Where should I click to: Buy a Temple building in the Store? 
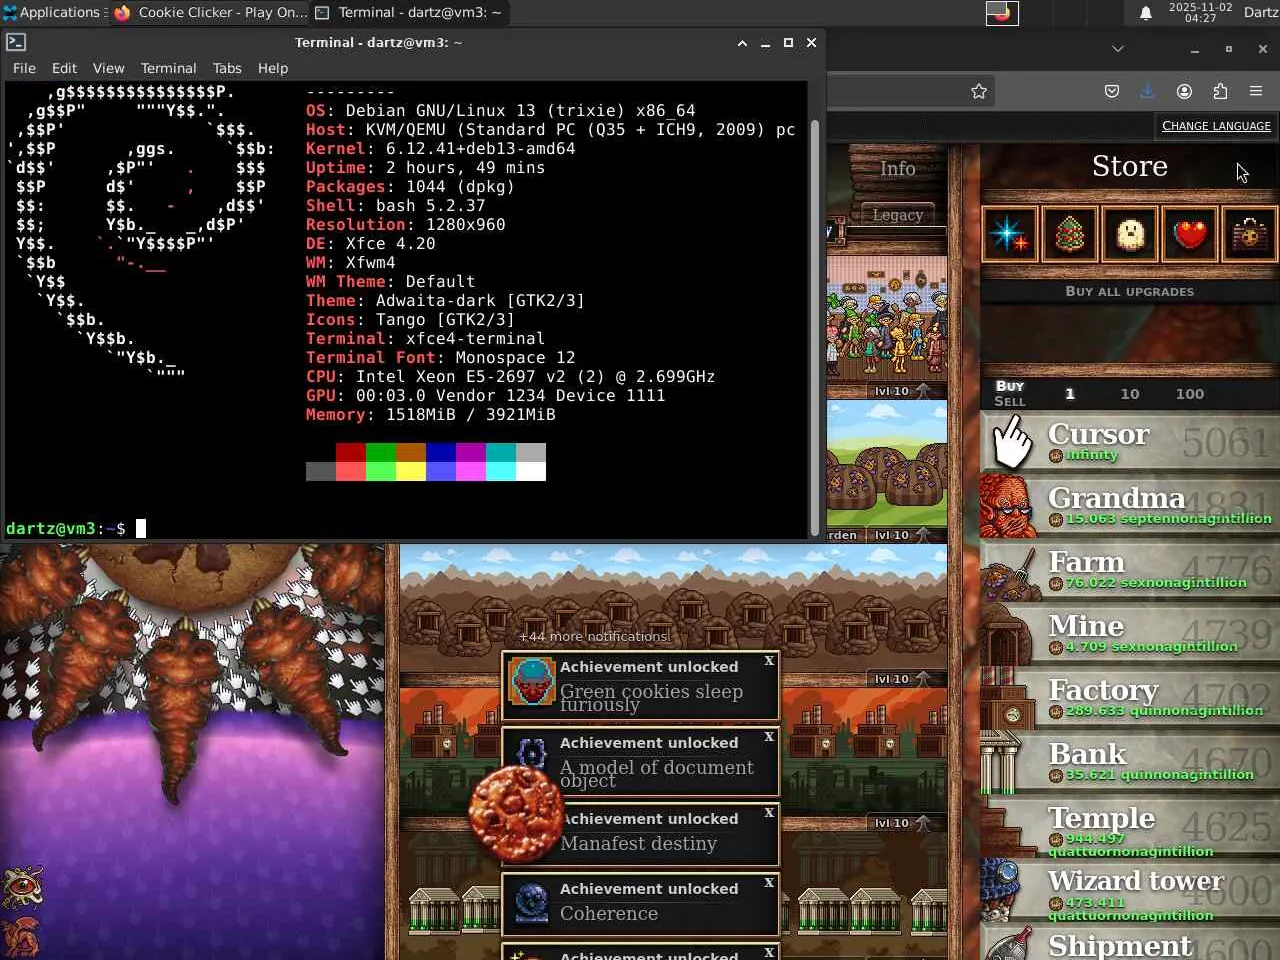pyautogui.click(x=1130, y=825)
